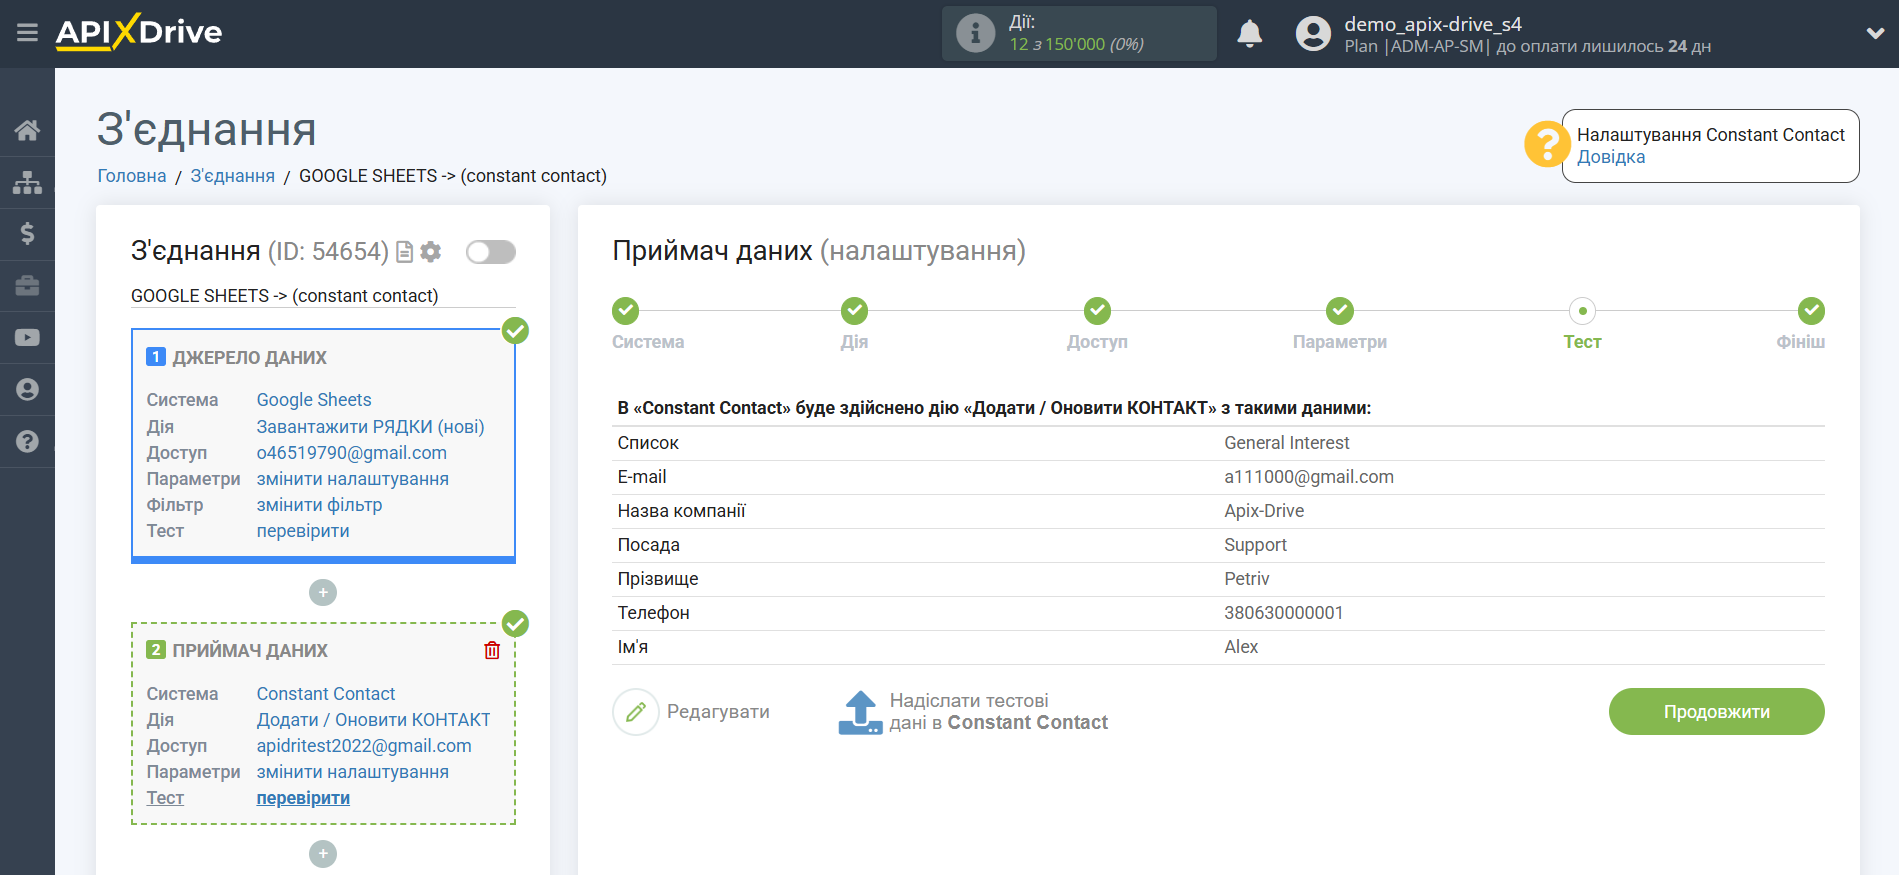Screen dimensions: 1899x875
Task: Click the Alex name value
Action: tap(1241, 647)
